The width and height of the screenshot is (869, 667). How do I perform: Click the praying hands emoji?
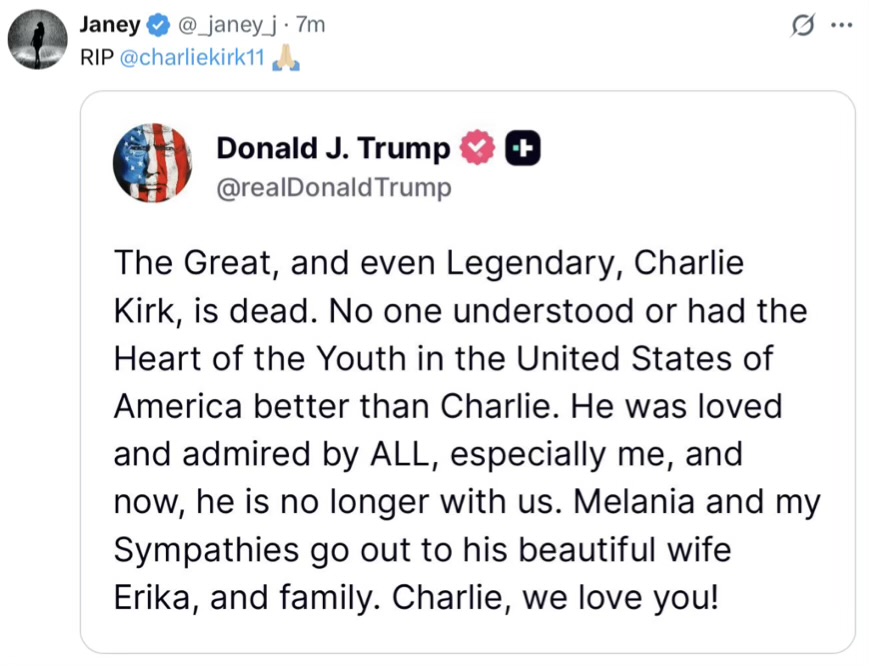(285, 58)
